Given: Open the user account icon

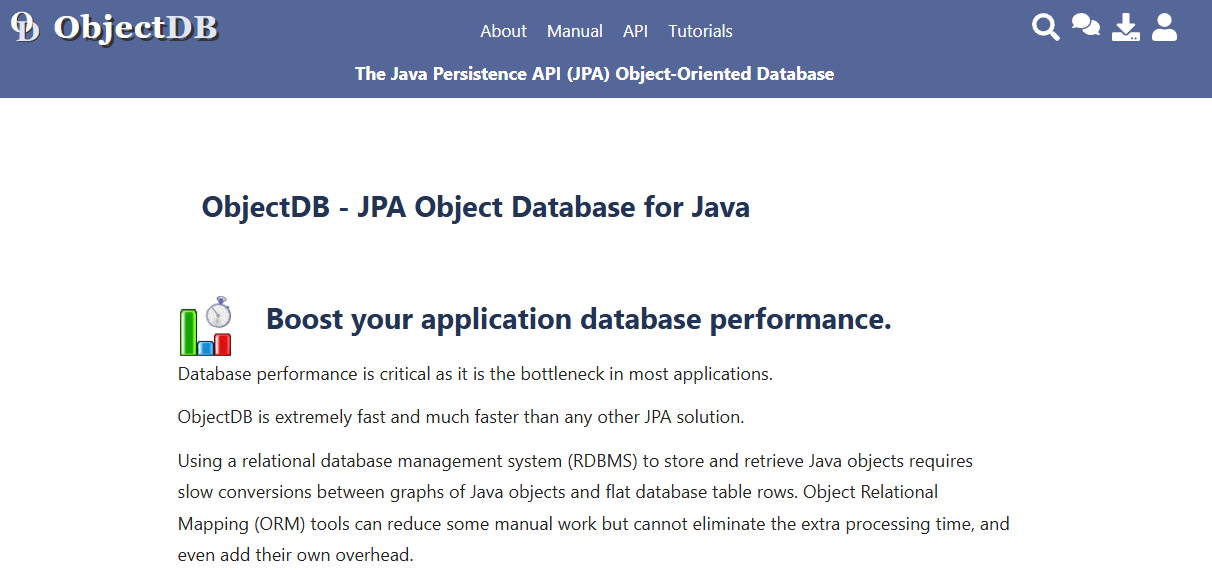Looking at the screenshot, I should pos(1164,27).
